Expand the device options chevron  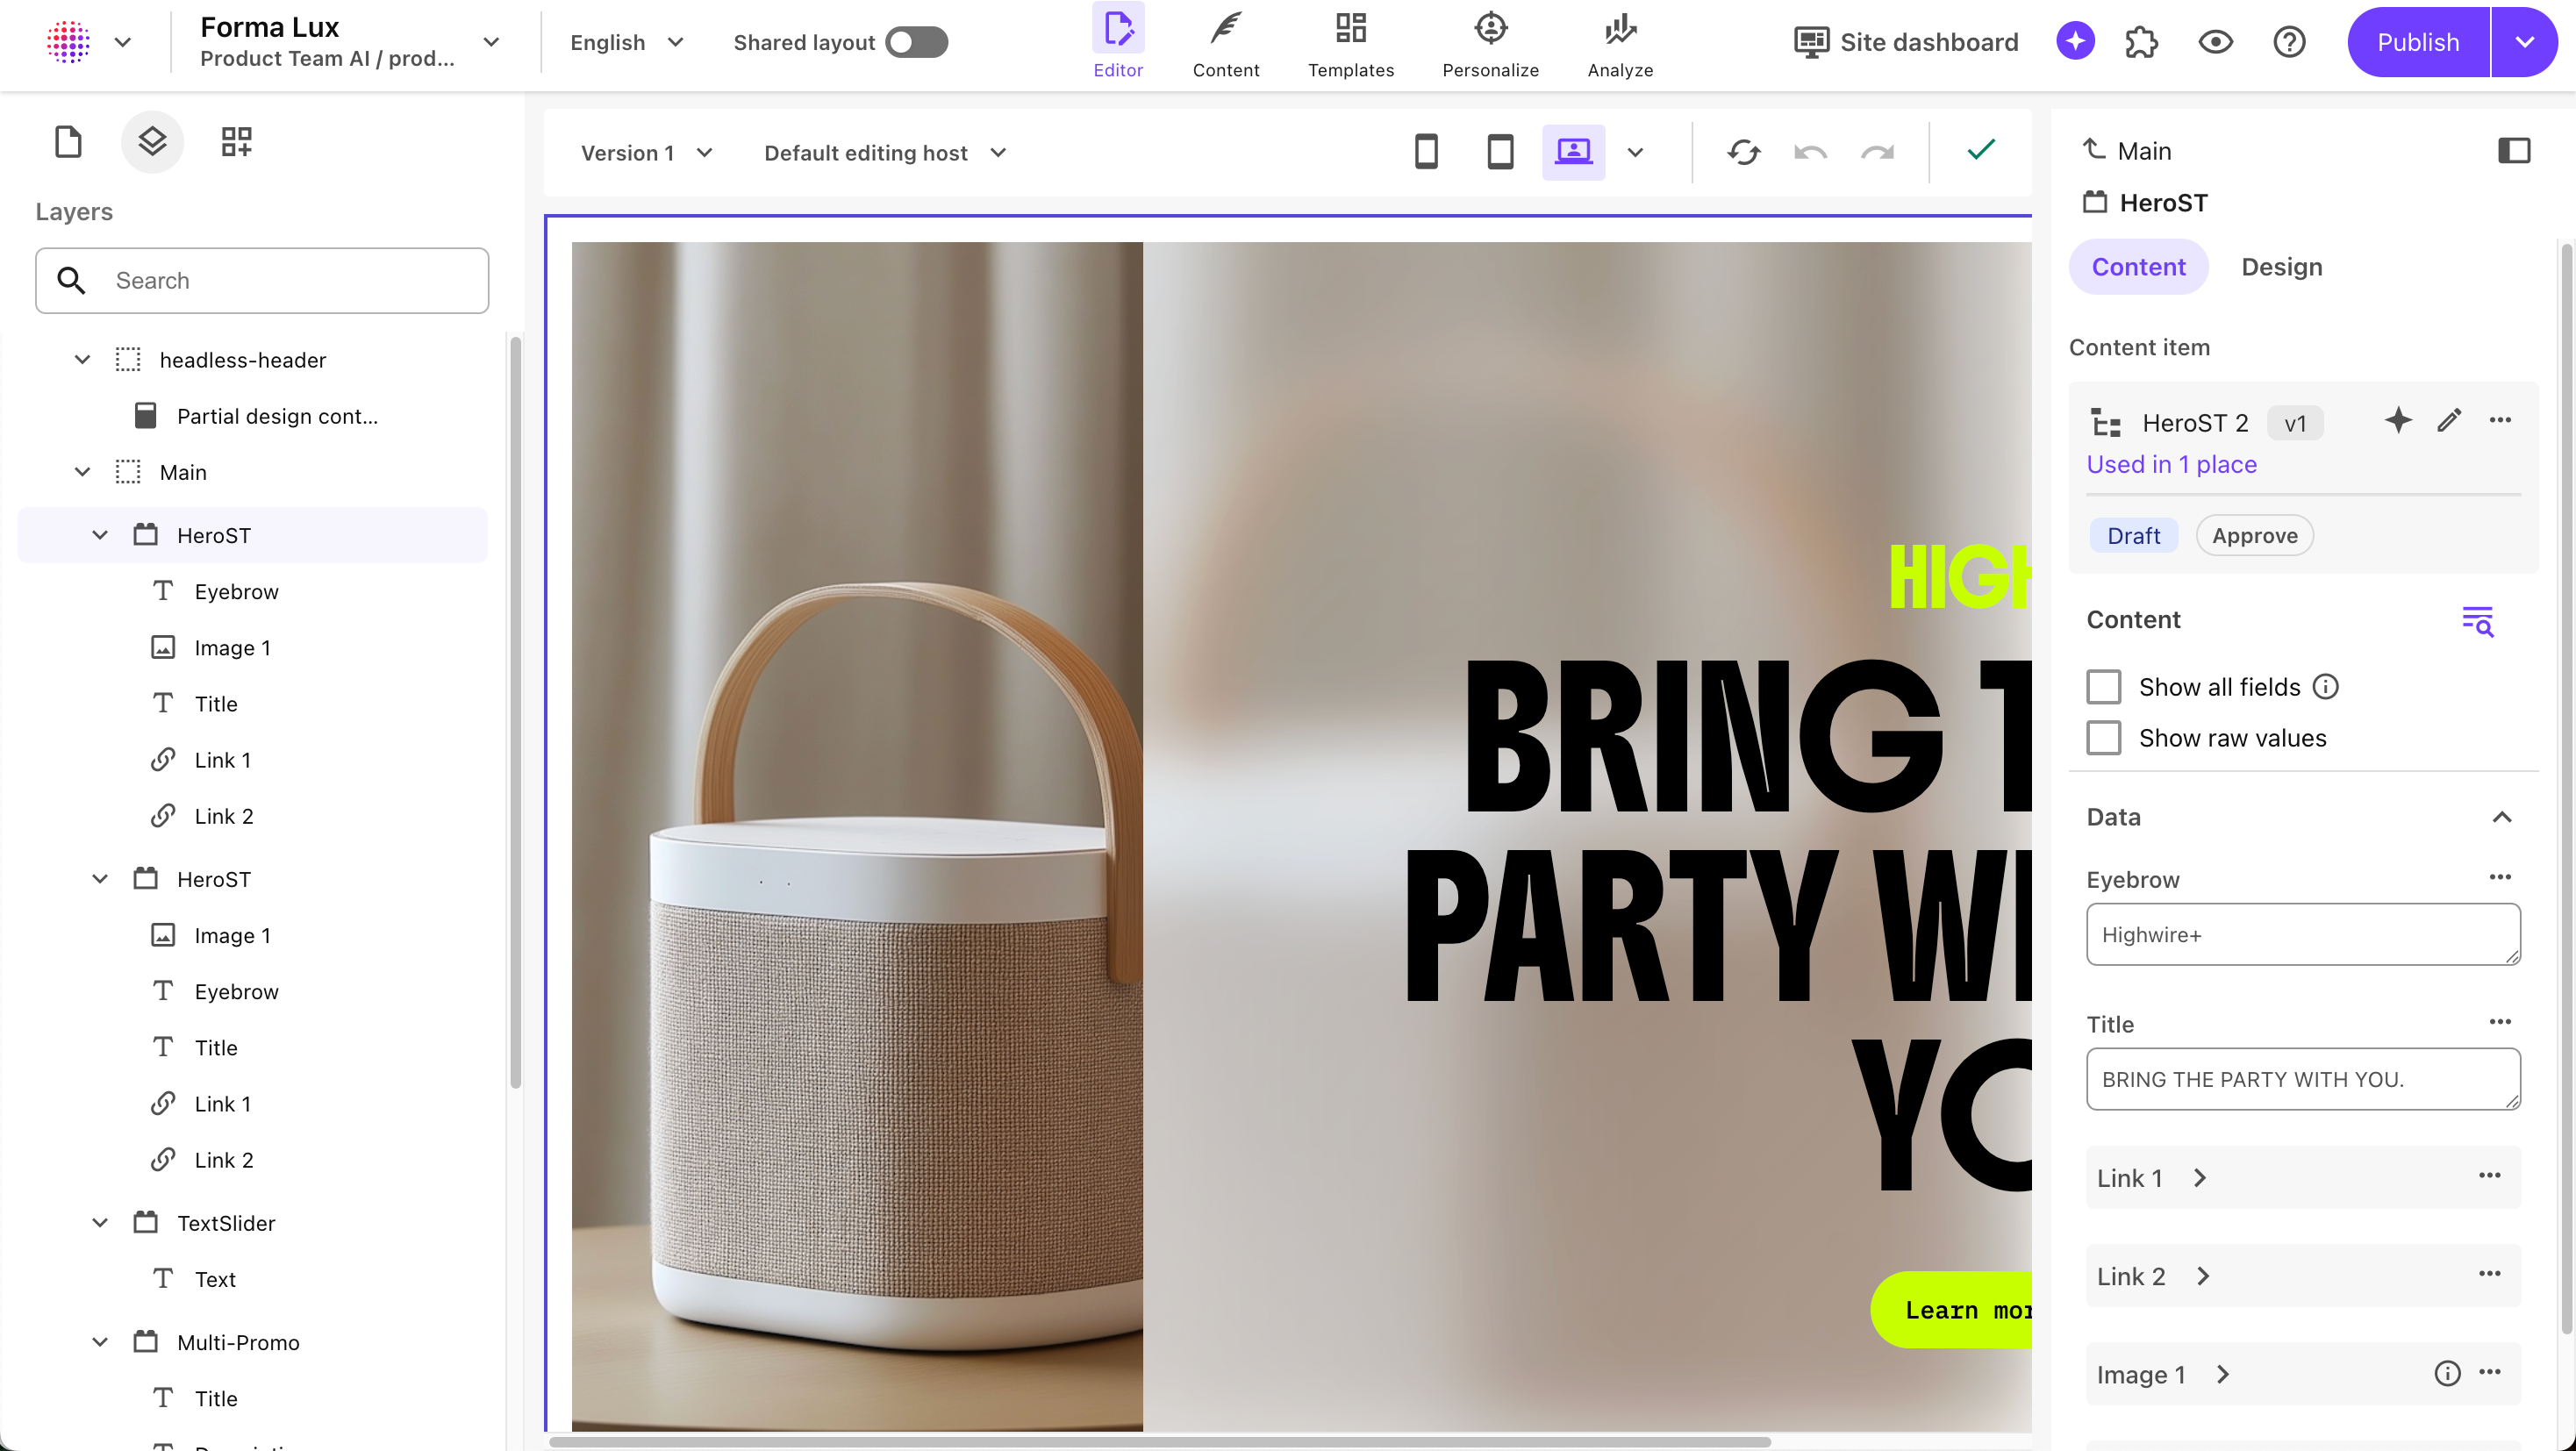point(1635,153)
